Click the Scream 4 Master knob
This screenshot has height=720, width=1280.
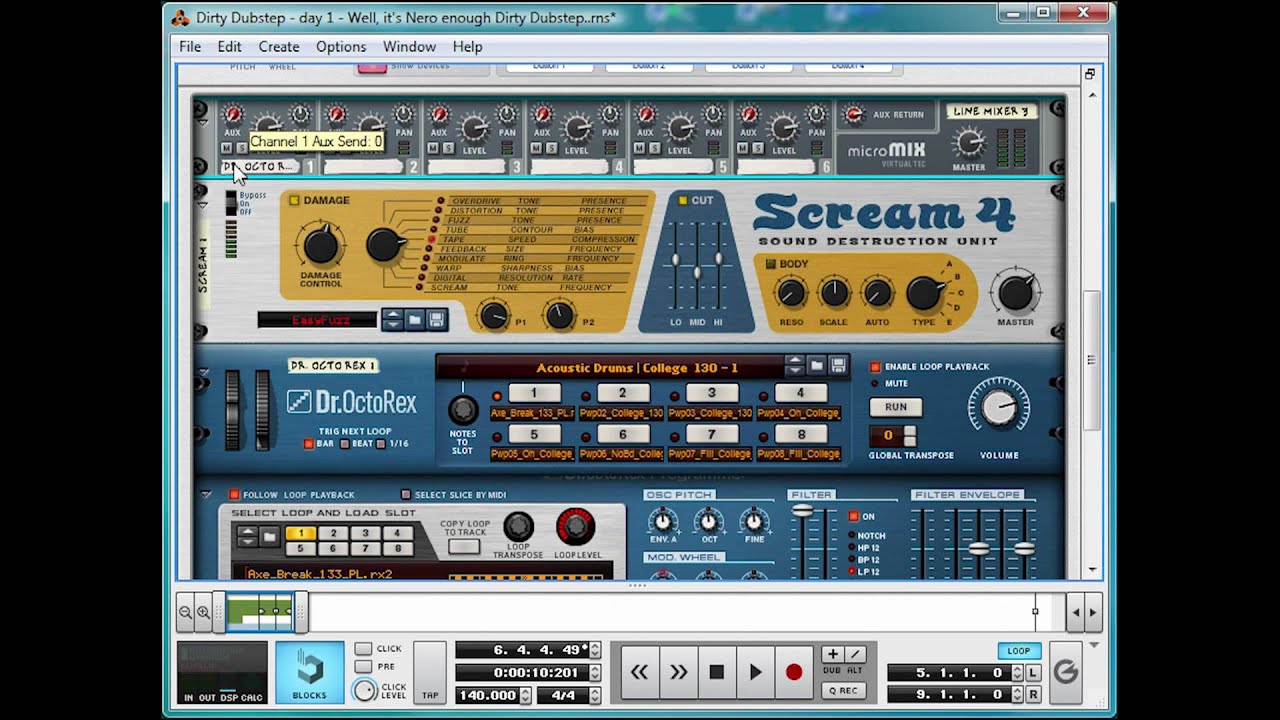(x=1015, y=294)
